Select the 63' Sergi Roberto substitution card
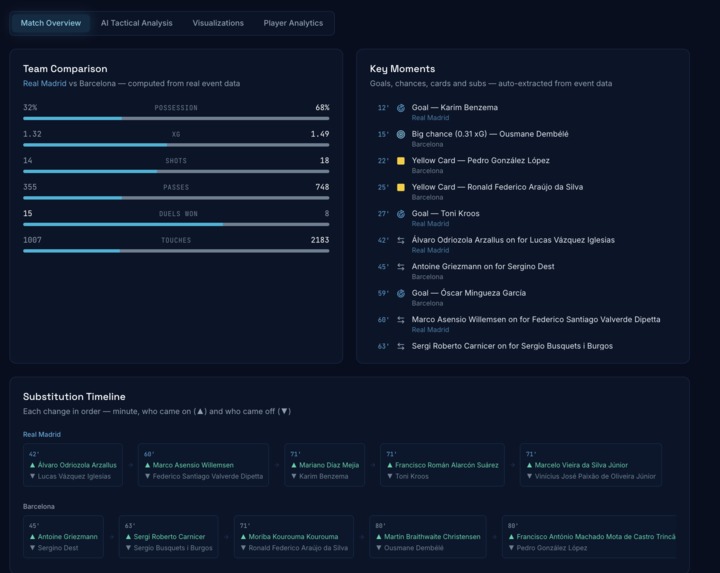The width and height of the screenshot is (720, 573). point(169,536)
